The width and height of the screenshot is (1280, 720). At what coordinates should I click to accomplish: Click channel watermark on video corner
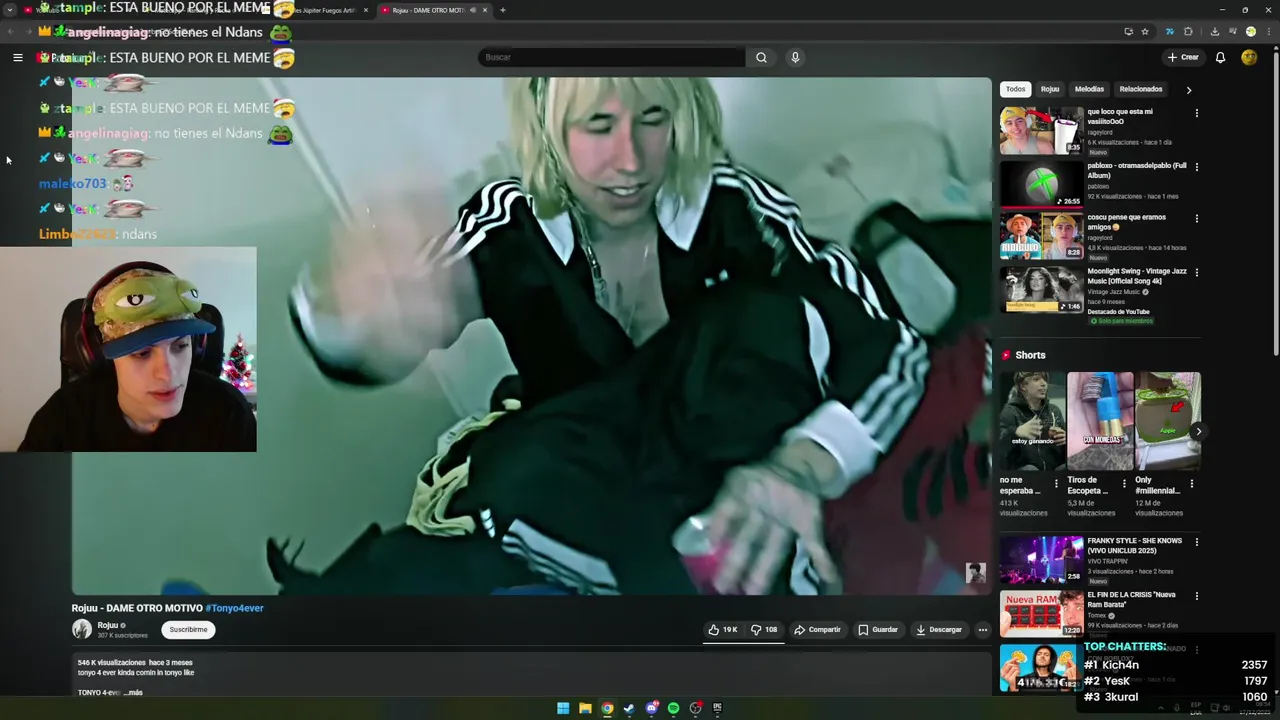[975, 573]
